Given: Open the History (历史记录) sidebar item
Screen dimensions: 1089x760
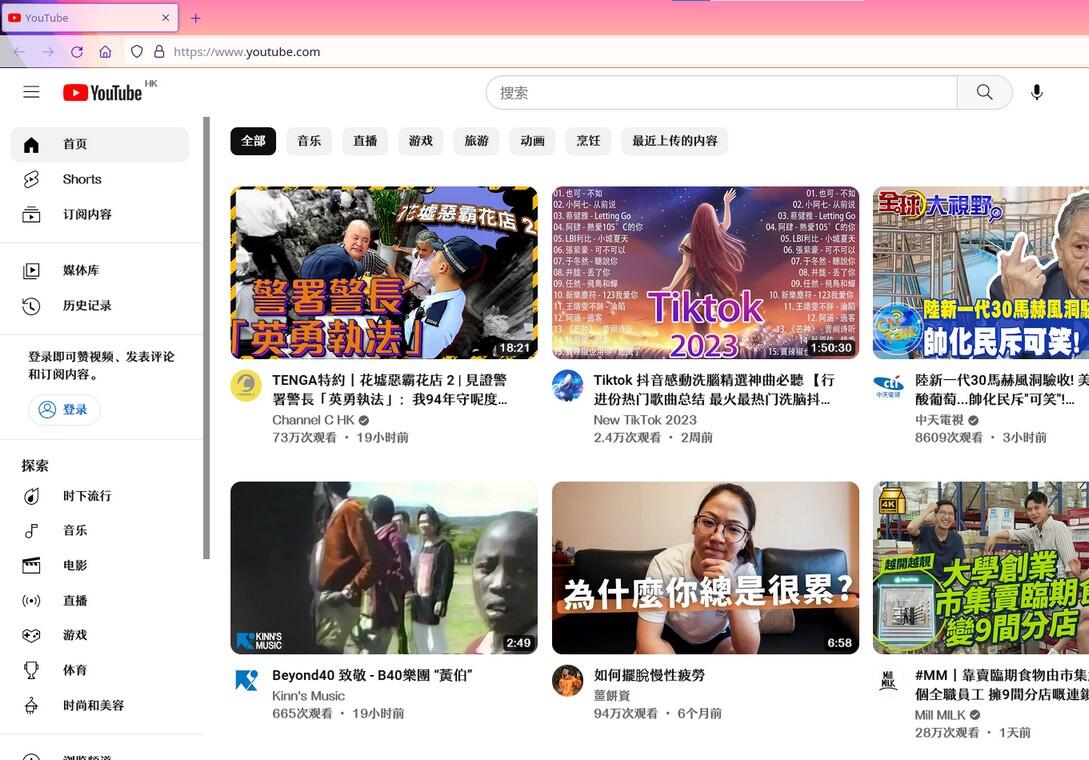Looking at the screenshot, I should point(86,305).
